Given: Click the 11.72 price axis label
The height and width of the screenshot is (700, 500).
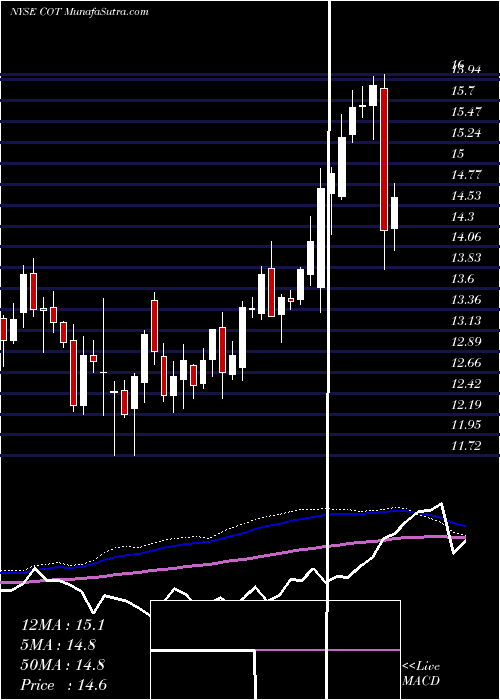Looking at the screenshot, I should (467, 446).
